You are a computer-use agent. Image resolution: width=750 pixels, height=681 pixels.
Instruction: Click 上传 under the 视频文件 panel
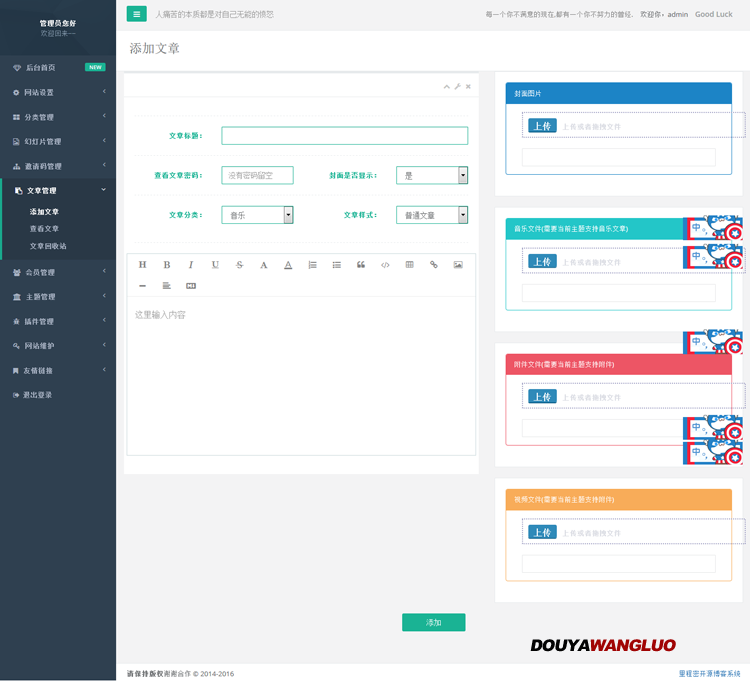542,532
